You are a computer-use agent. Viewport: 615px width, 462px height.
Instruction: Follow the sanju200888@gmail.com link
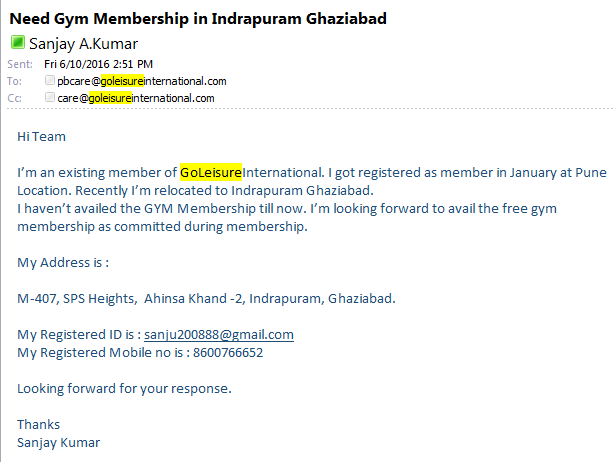(x=218, y=335)
